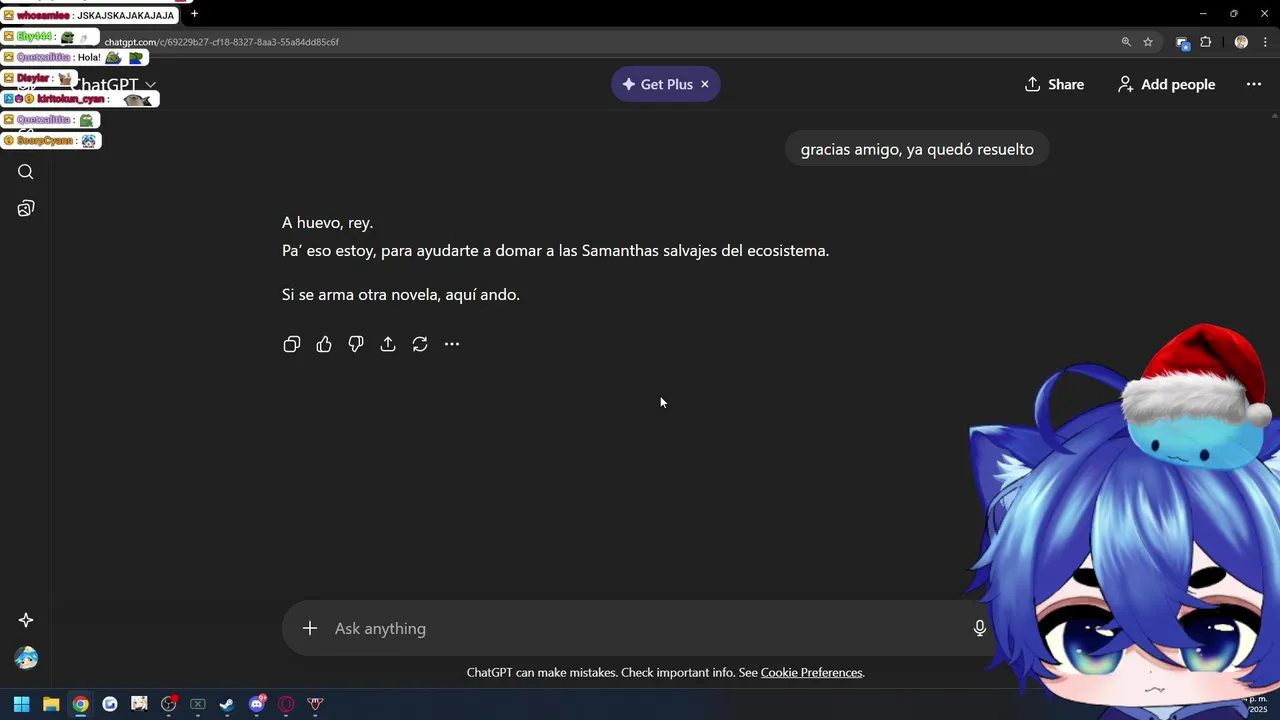Image resolution: width=1280 pixels, height=720 pixels.
Task: Open the Chrome three-dot menu
Action: 1265,42
